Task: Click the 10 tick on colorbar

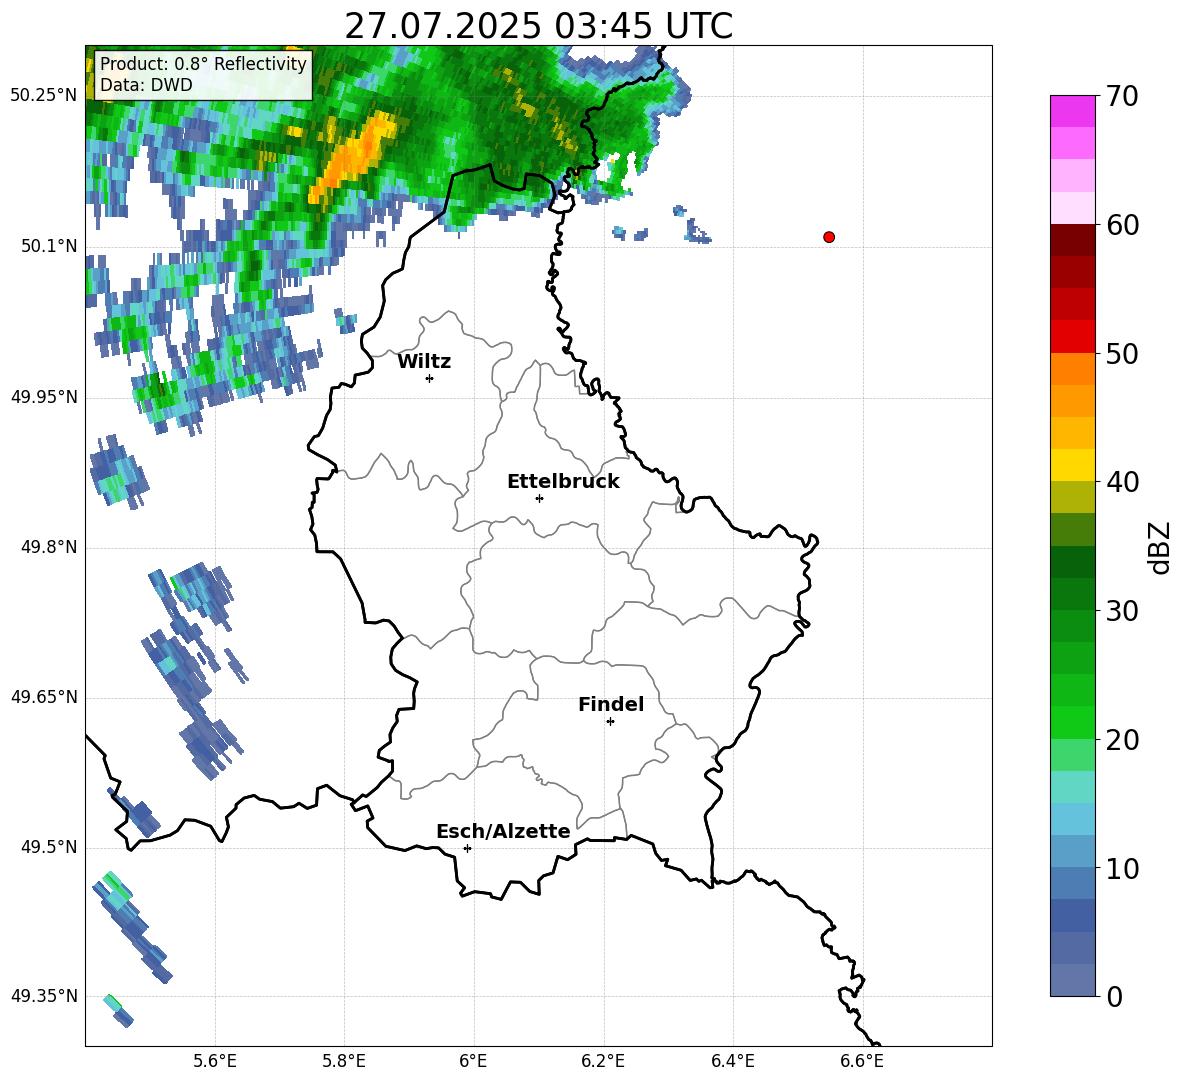Action: 1123,869
